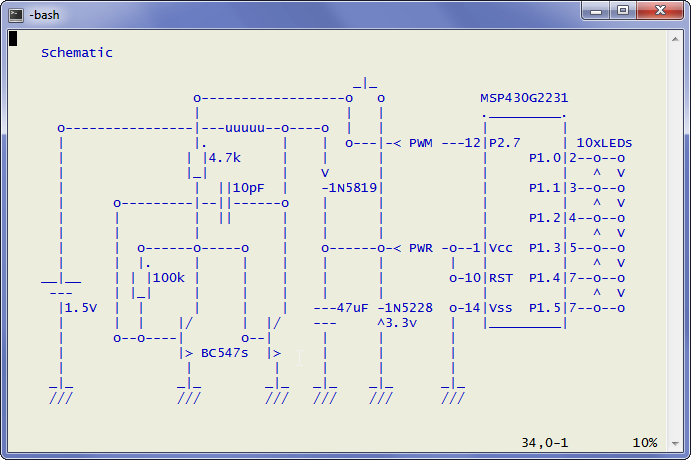Click the '1.5V' battery label
This screenshot has width=691, height=460.
[x=81, y=308]
